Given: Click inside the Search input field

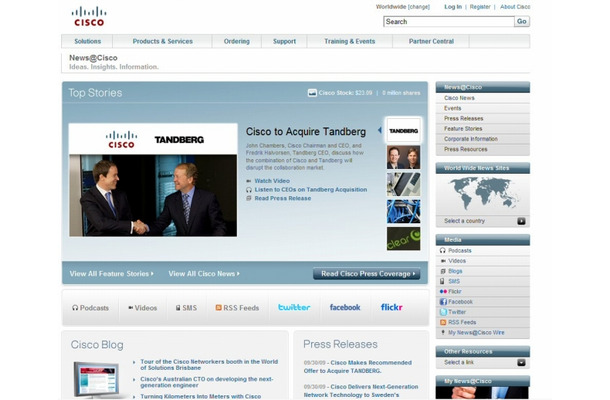Looking at the screenshot, I should [x=449, y=21].
